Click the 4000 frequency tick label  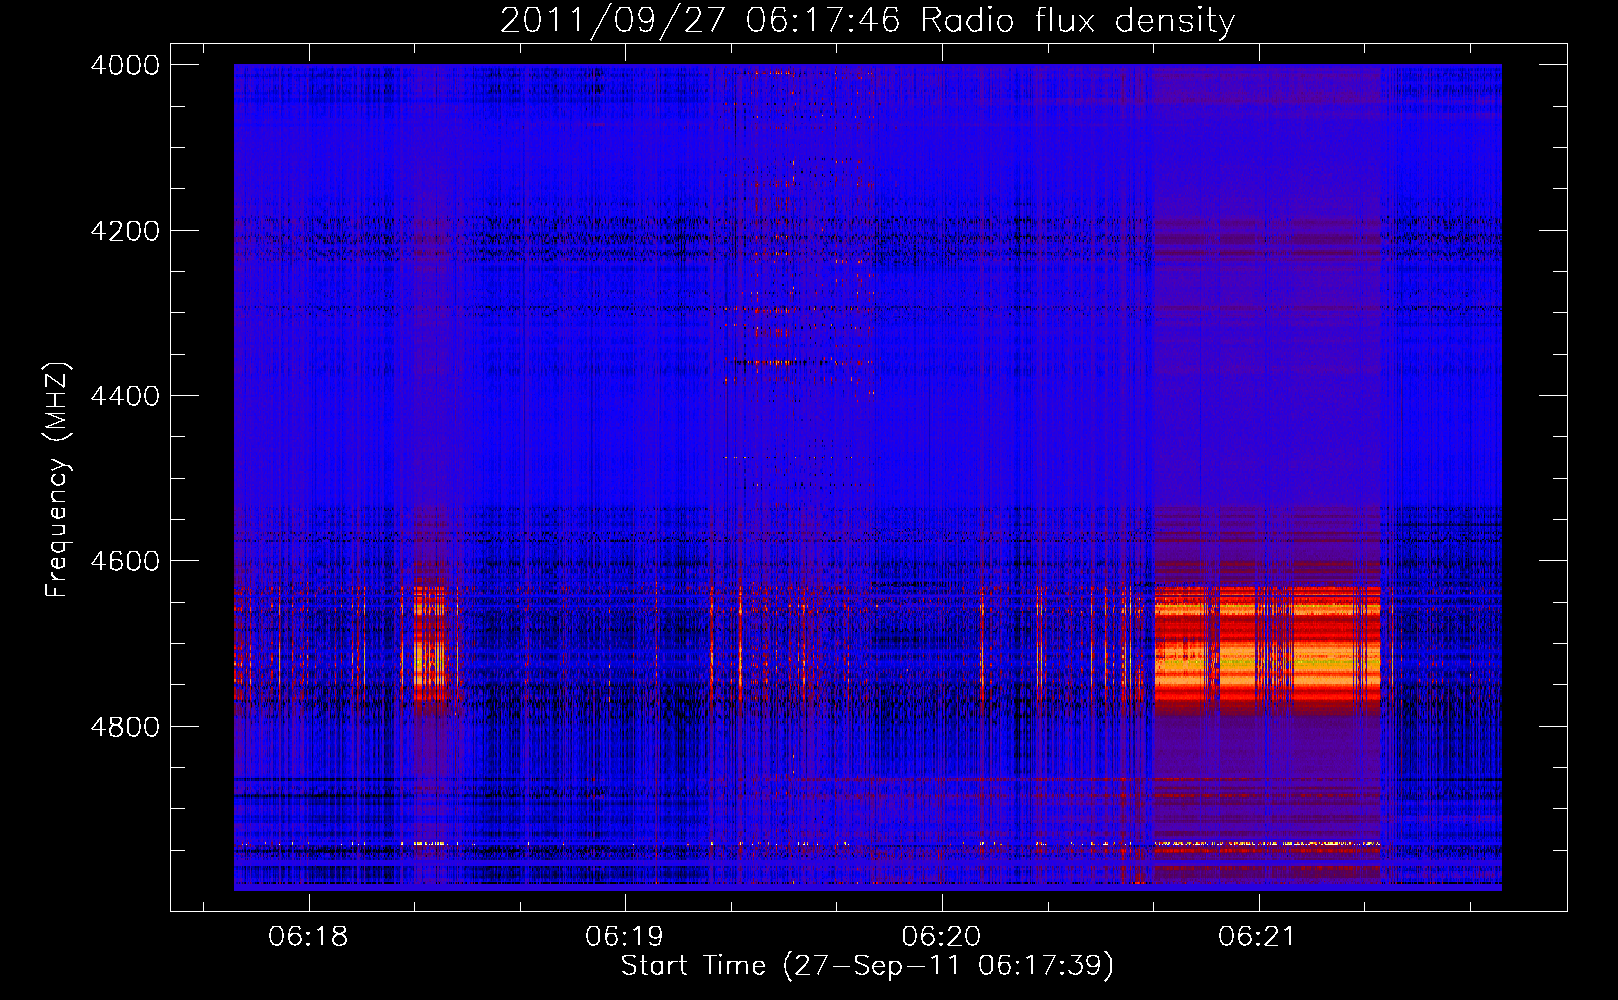pos(125,65)
